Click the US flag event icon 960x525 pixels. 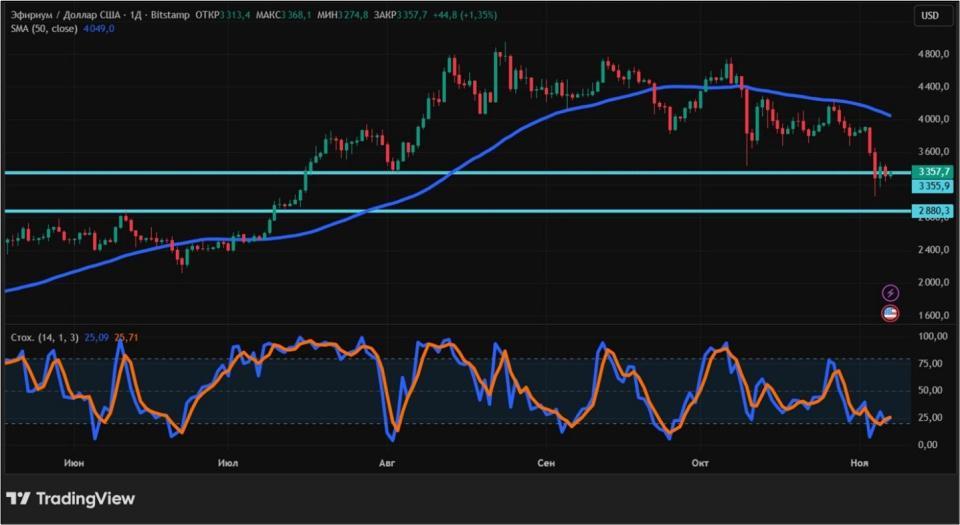coord(890,313)
